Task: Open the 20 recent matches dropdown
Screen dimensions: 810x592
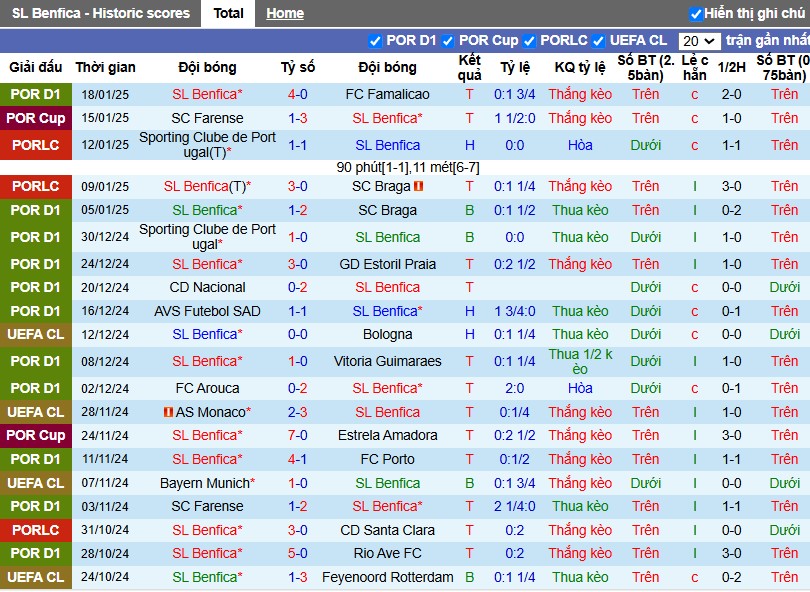Action: click(699, 41)
